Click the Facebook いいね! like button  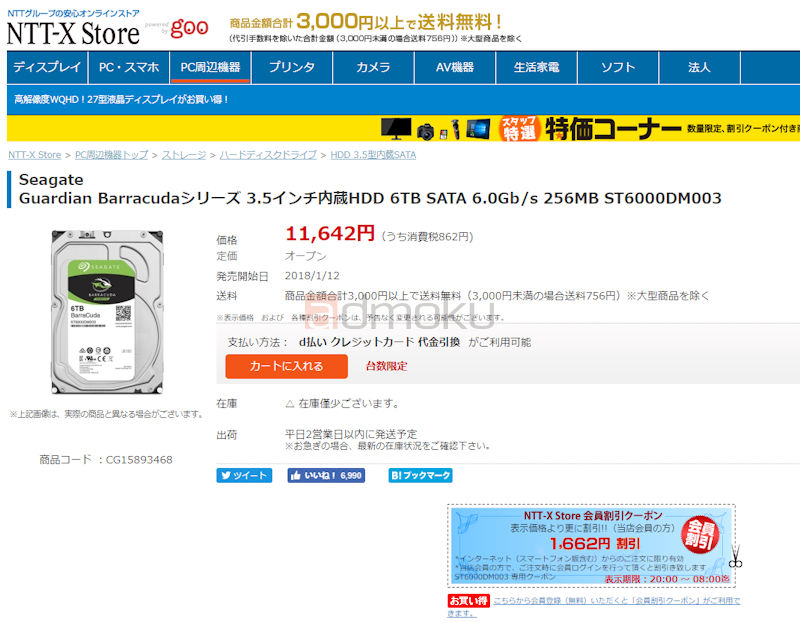tap(326, 476)
